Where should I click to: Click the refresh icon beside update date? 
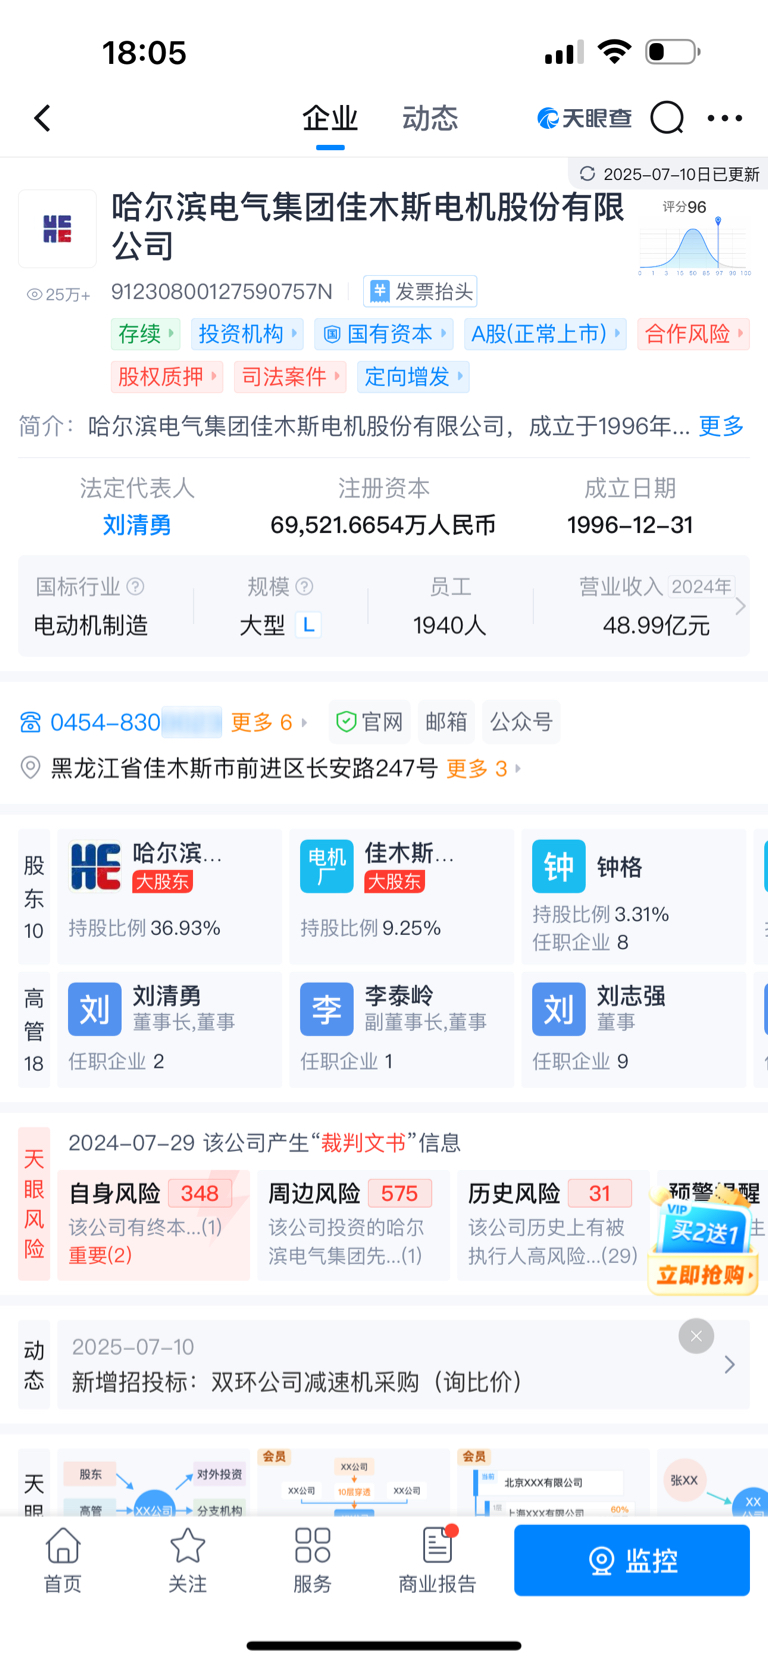pos(588,174)
